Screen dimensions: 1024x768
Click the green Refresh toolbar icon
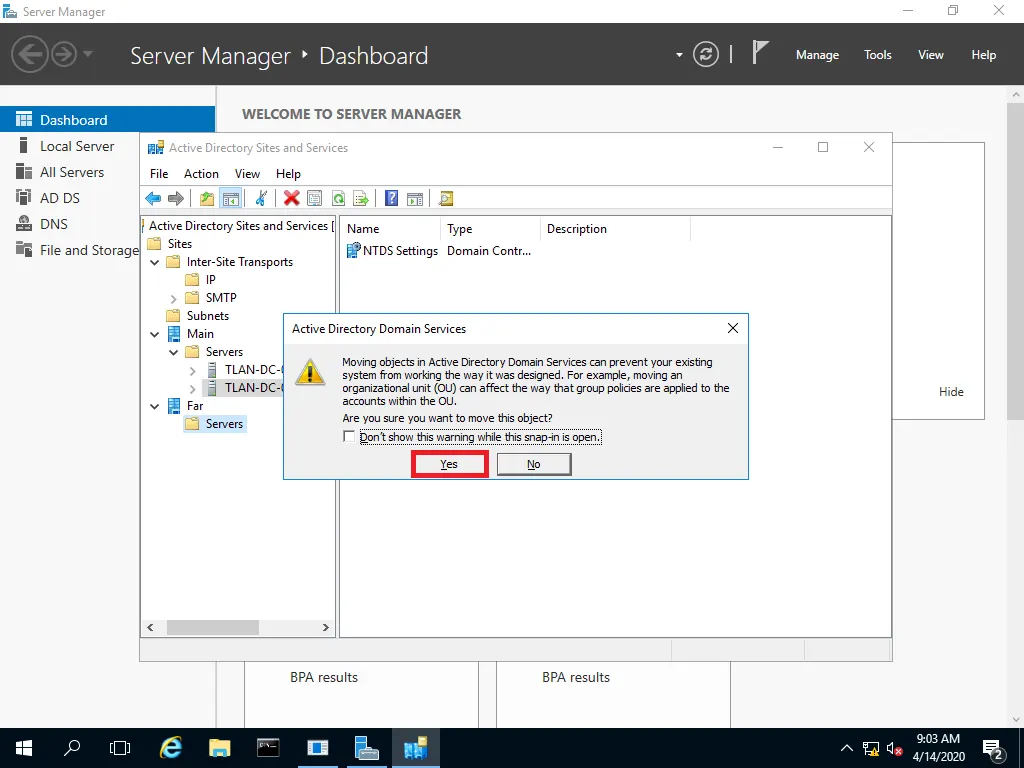[338, 199]
